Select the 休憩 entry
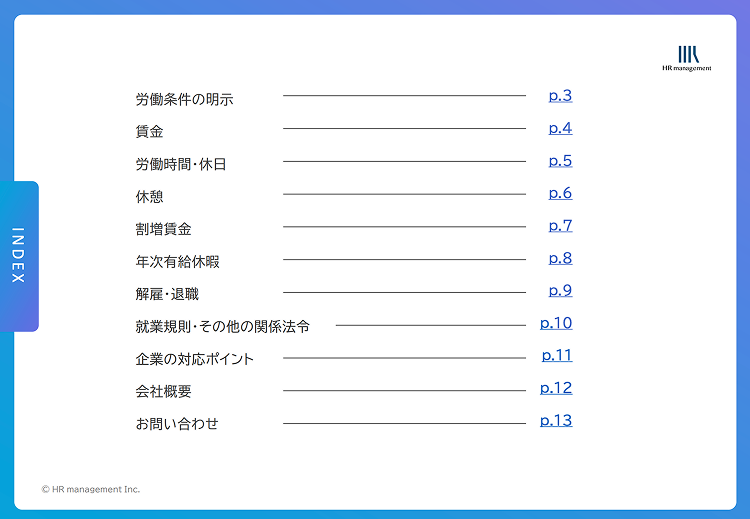The height and width of the screenshot is (519, 750). (x=149, y=197)
